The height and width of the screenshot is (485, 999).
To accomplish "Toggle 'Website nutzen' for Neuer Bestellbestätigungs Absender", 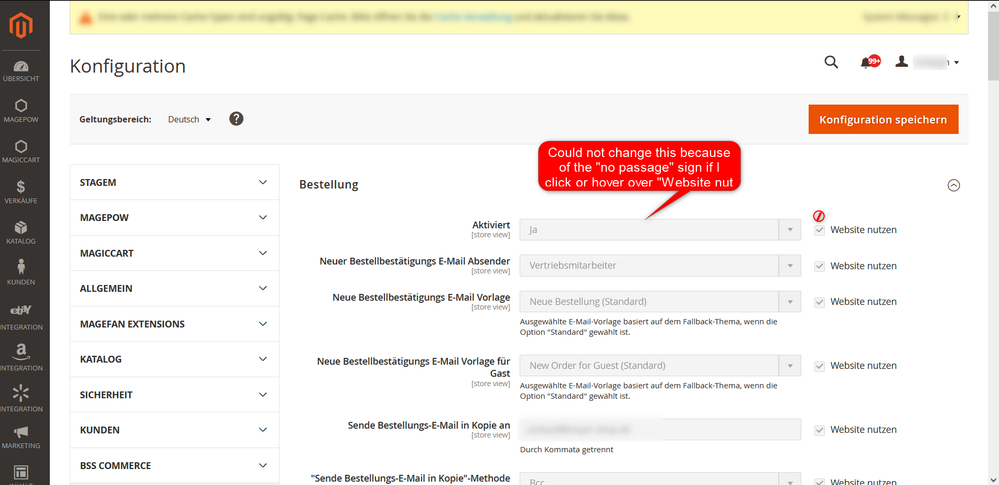I will (820, 266).
